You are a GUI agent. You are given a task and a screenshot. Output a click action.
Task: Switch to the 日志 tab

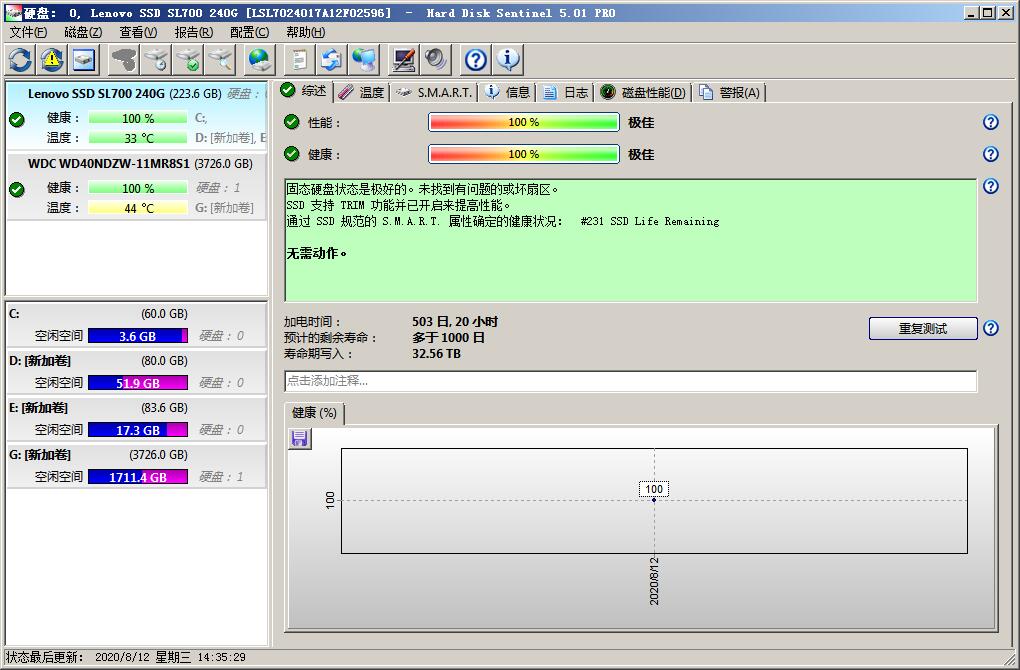(565, 92)
